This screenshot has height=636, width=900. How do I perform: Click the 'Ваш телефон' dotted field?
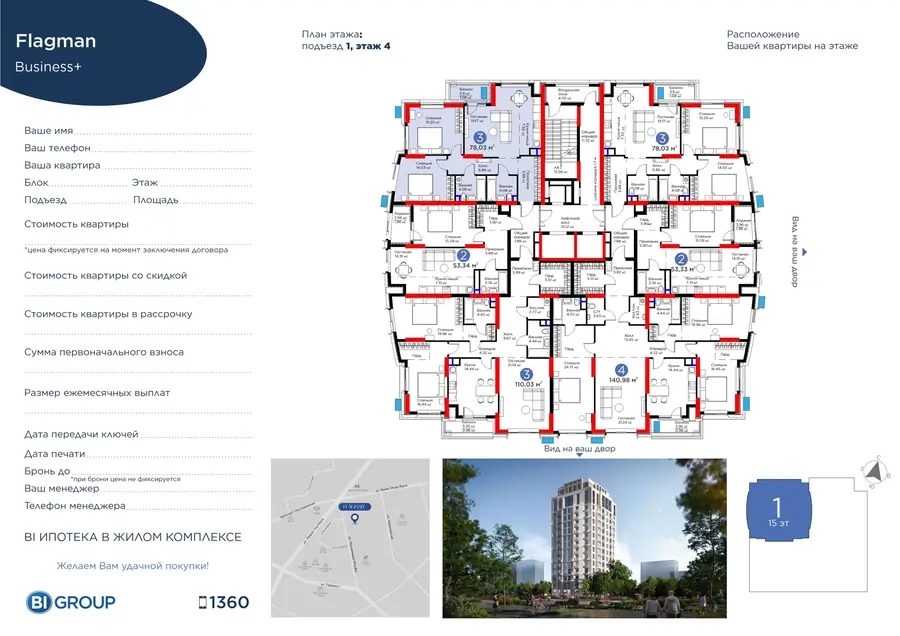(x=172, y=148)
